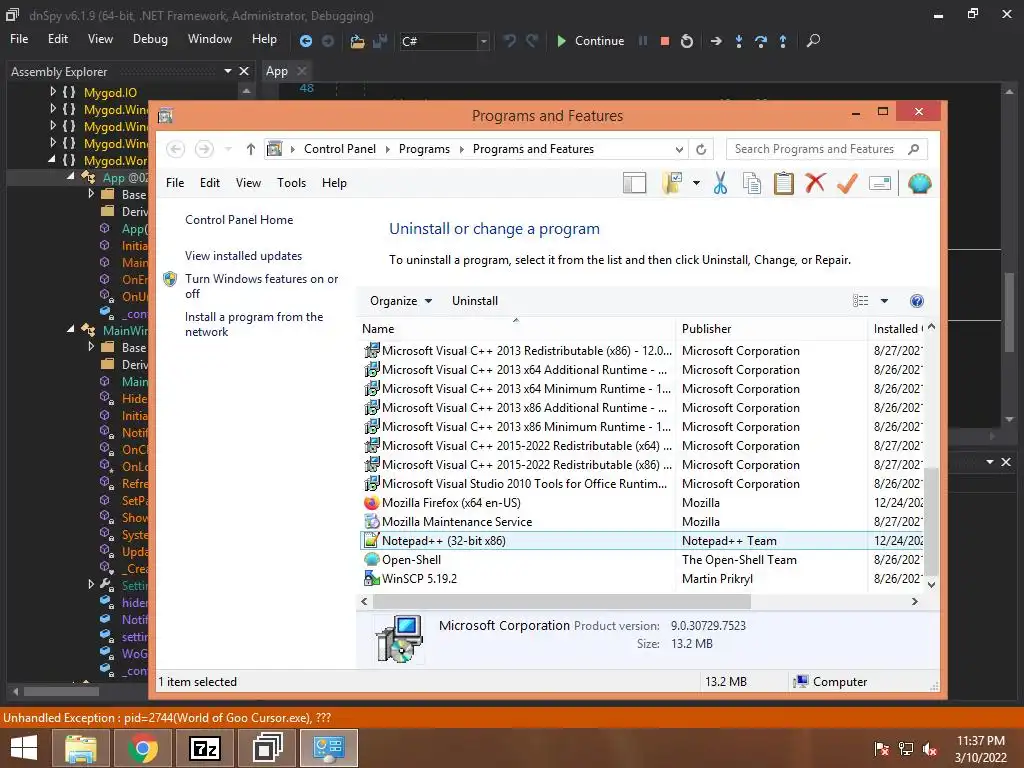The width and height of the screenshot is (1024, 768).
Task: Navigate forward in dnSpy toolbar
Action: pyautogui.click(x=328, y=40)
